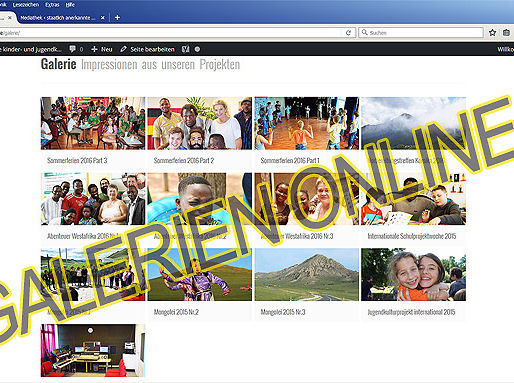This screenshot has width=514, height=383.
Task: Open Internationale Schulprojektwoche 2015 thumbnail
Action: pyautogui.click(x=413, y=199)
